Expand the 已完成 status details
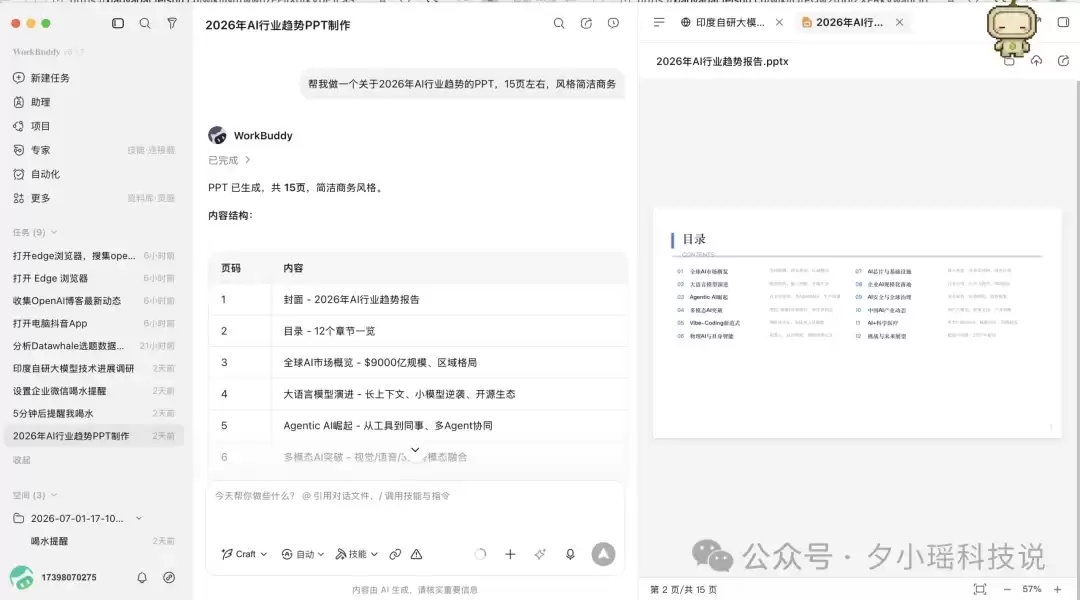 (x=229, y=161)
